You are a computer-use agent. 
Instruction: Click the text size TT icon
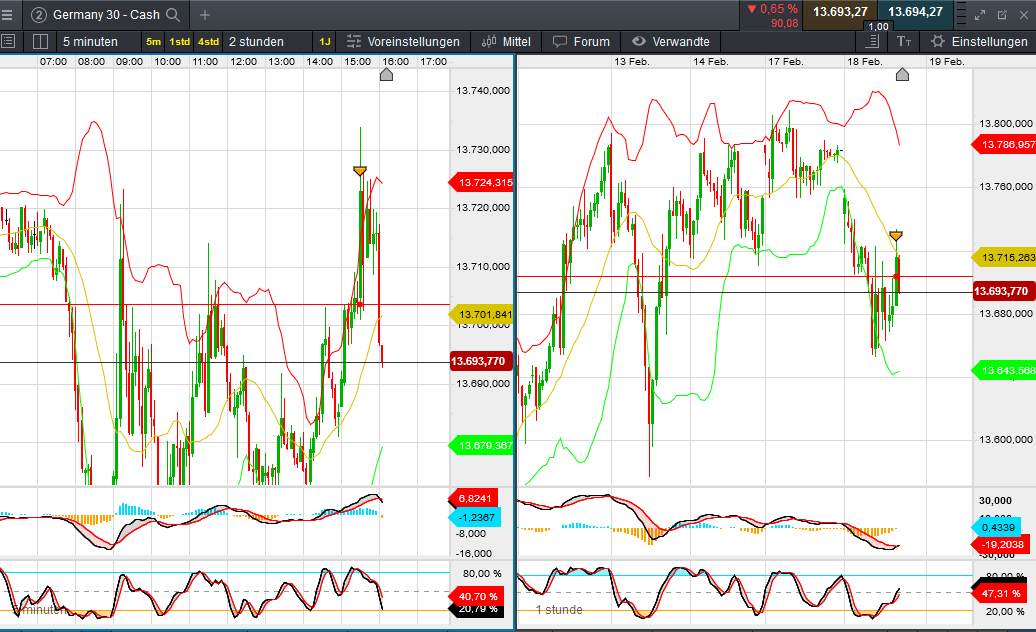pyautogui.click(x=904, y=42)
